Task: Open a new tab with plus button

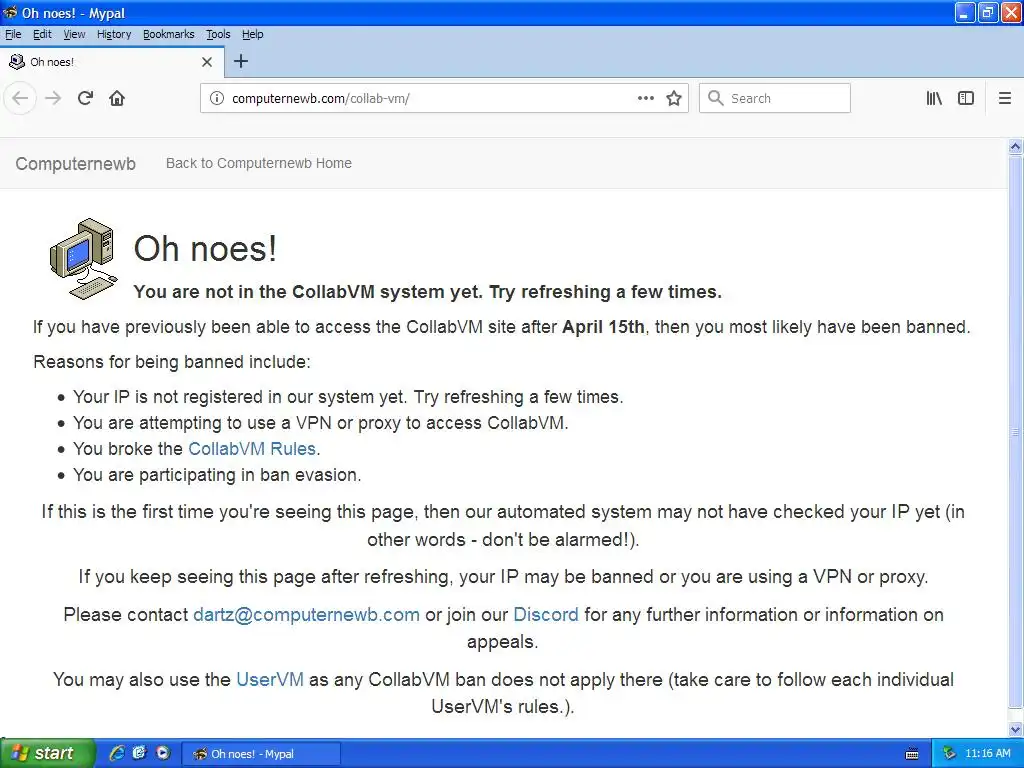Action: pos(241,61)
